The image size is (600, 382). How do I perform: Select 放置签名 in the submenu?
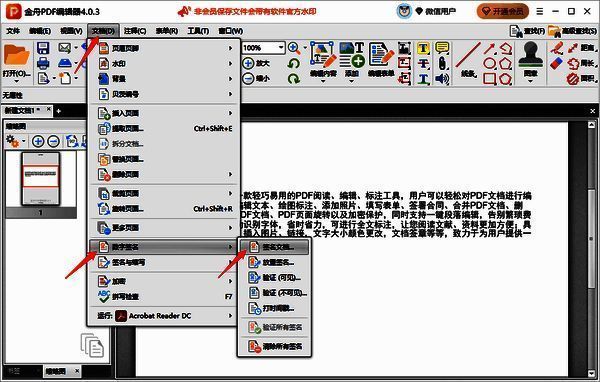click(x=274, y=263)
